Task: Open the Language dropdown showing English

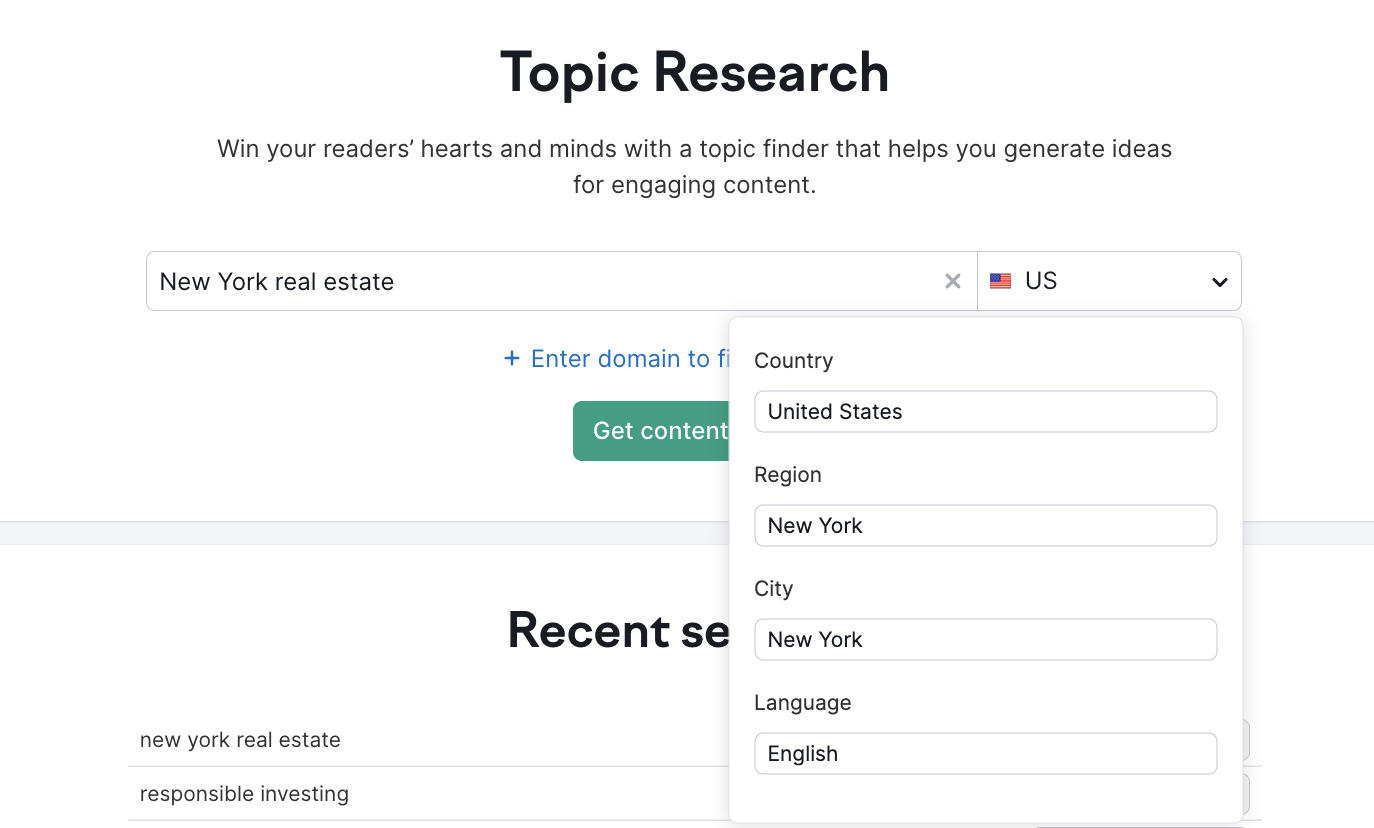Action: tap(985, 753)
